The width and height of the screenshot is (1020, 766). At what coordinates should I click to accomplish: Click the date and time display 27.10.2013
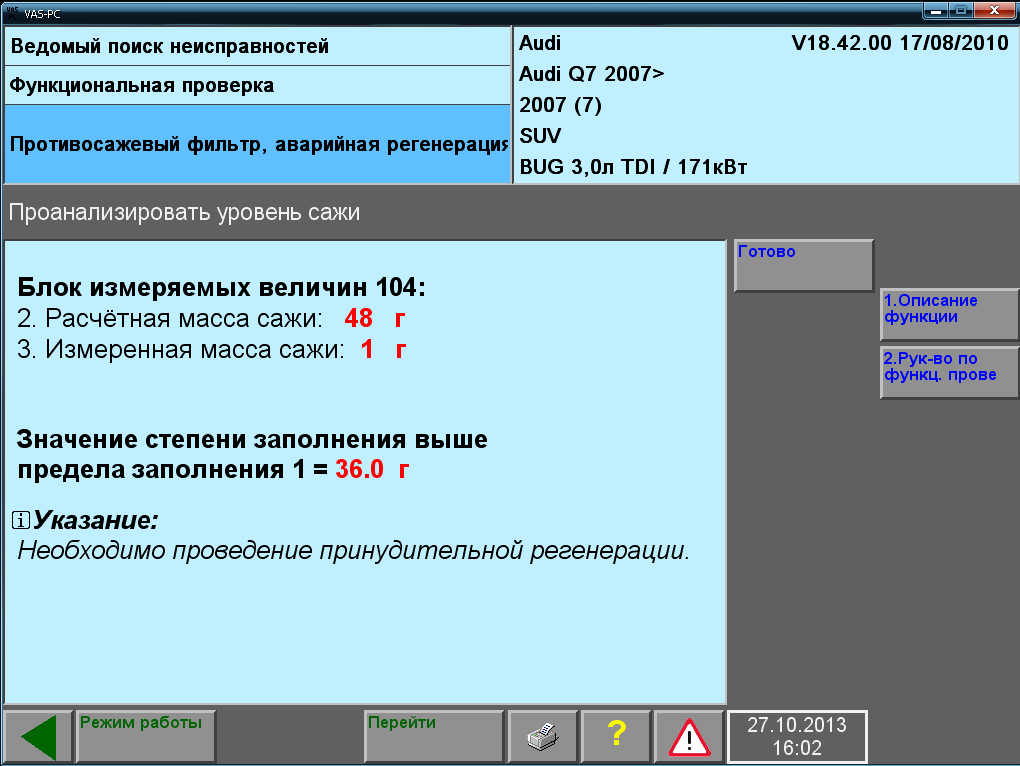coord(797,737)
